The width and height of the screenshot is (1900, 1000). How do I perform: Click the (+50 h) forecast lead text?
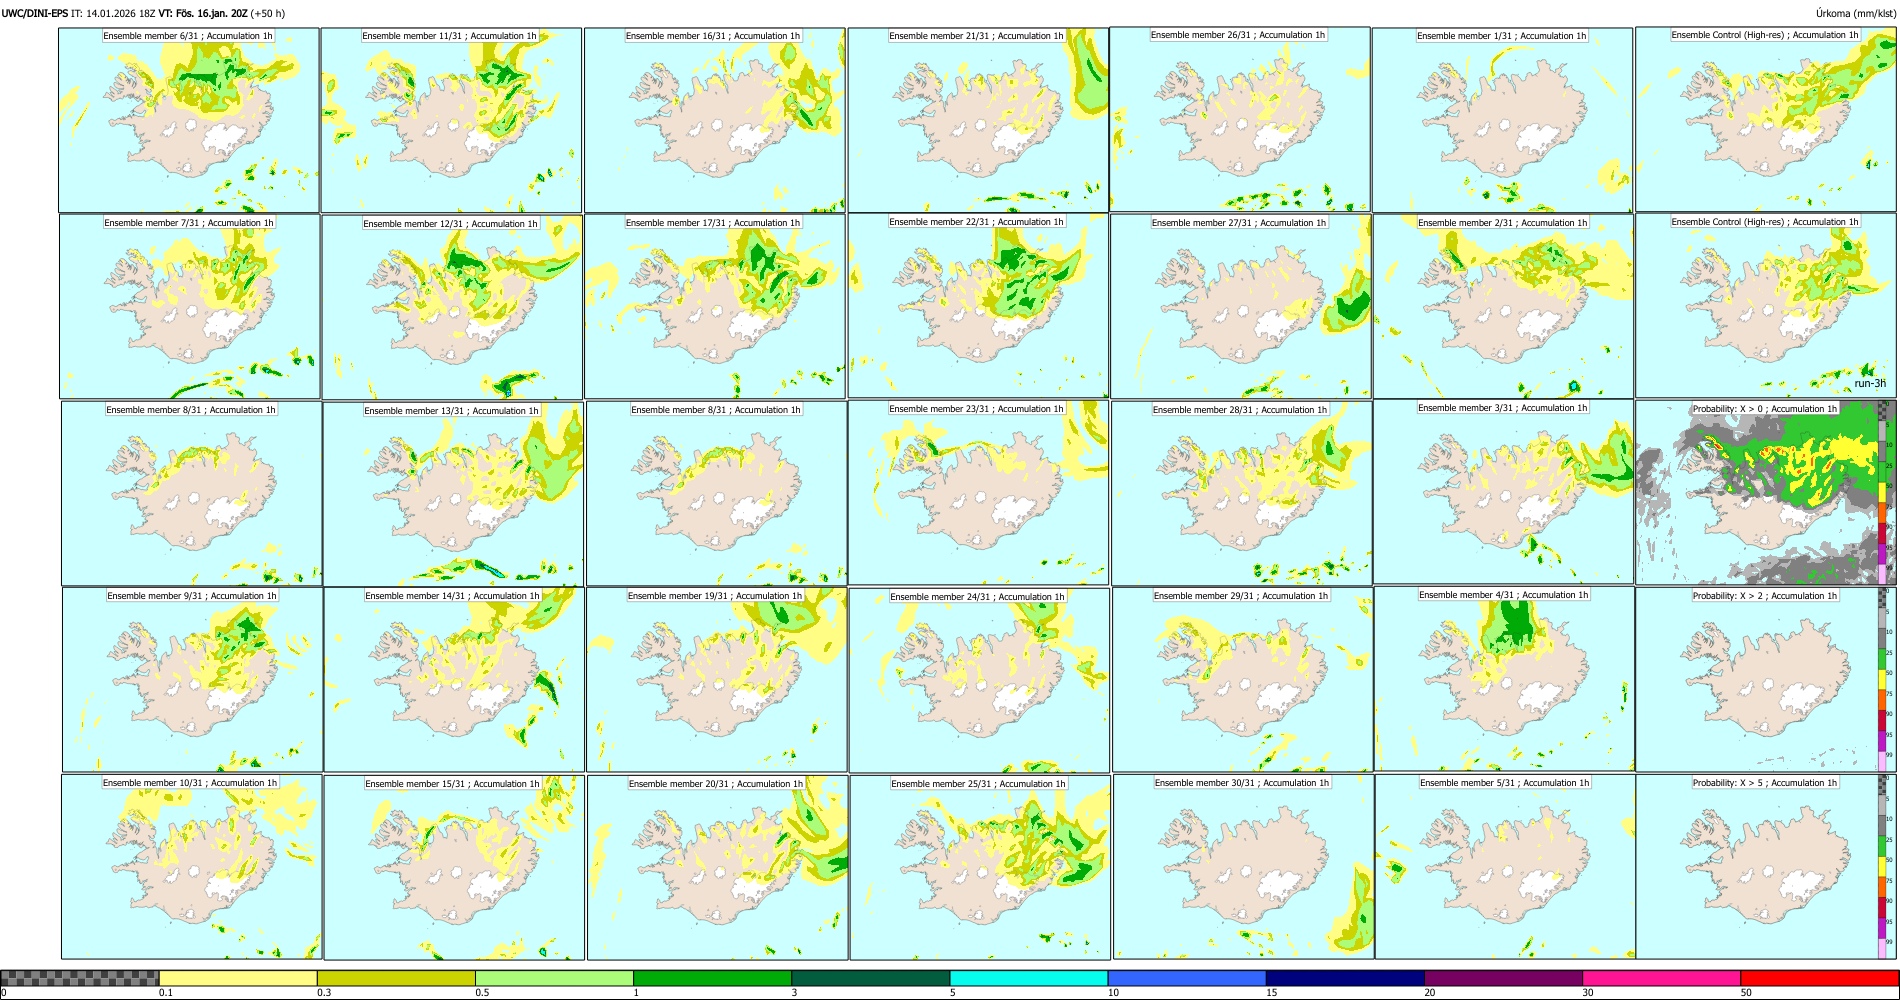268,14
